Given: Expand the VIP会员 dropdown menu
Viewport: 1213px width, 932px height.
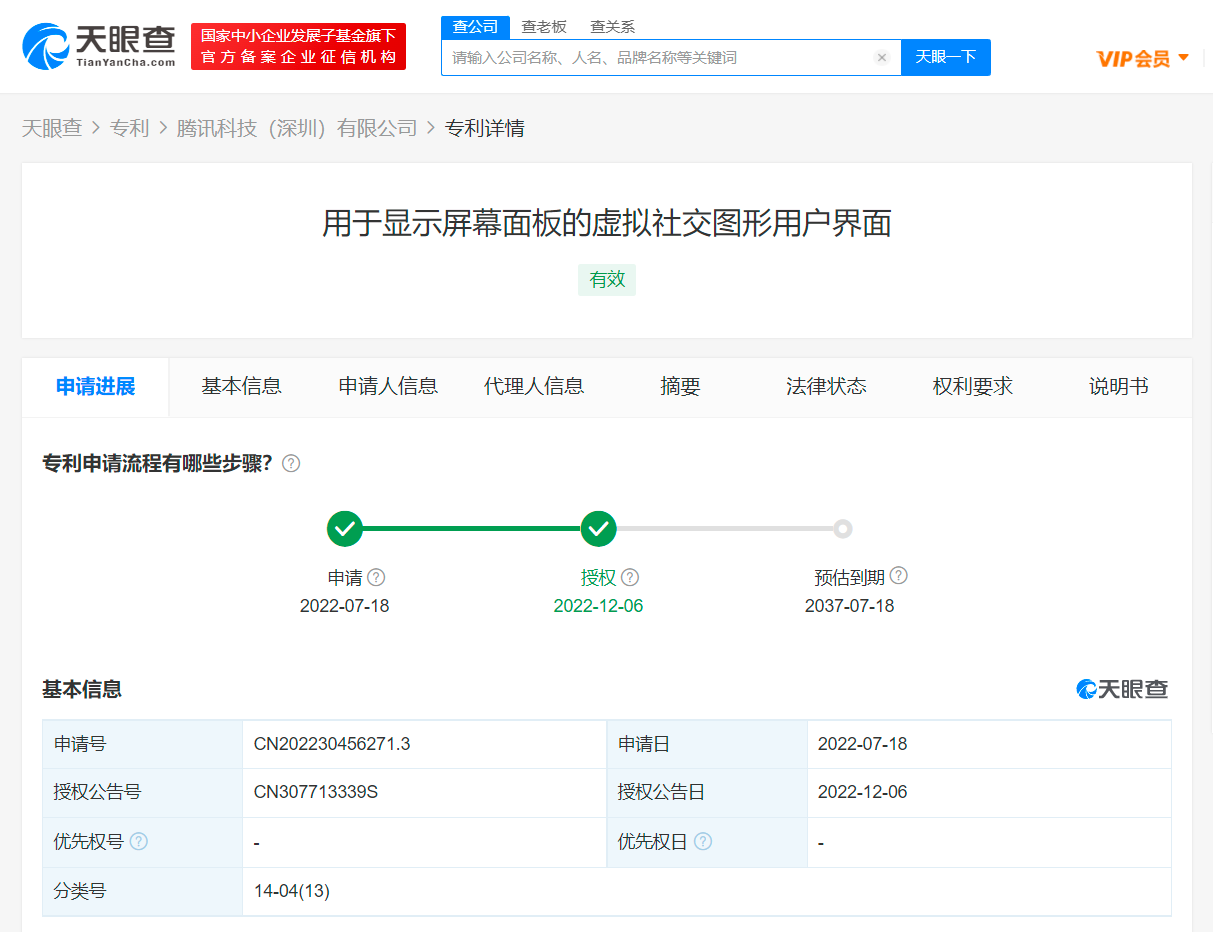Looking at the screenshot, I should point(1142,58).
